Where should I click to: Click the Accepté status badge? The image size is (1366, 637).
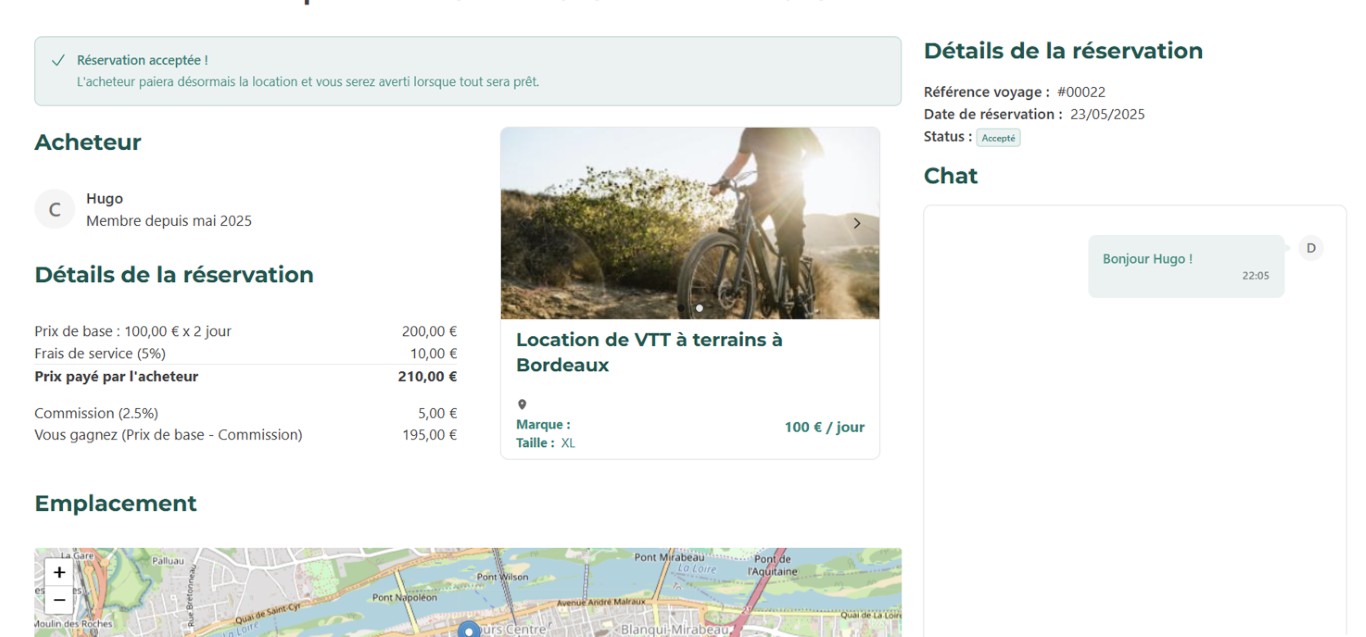pyautogui.click(x=998, y=138)
